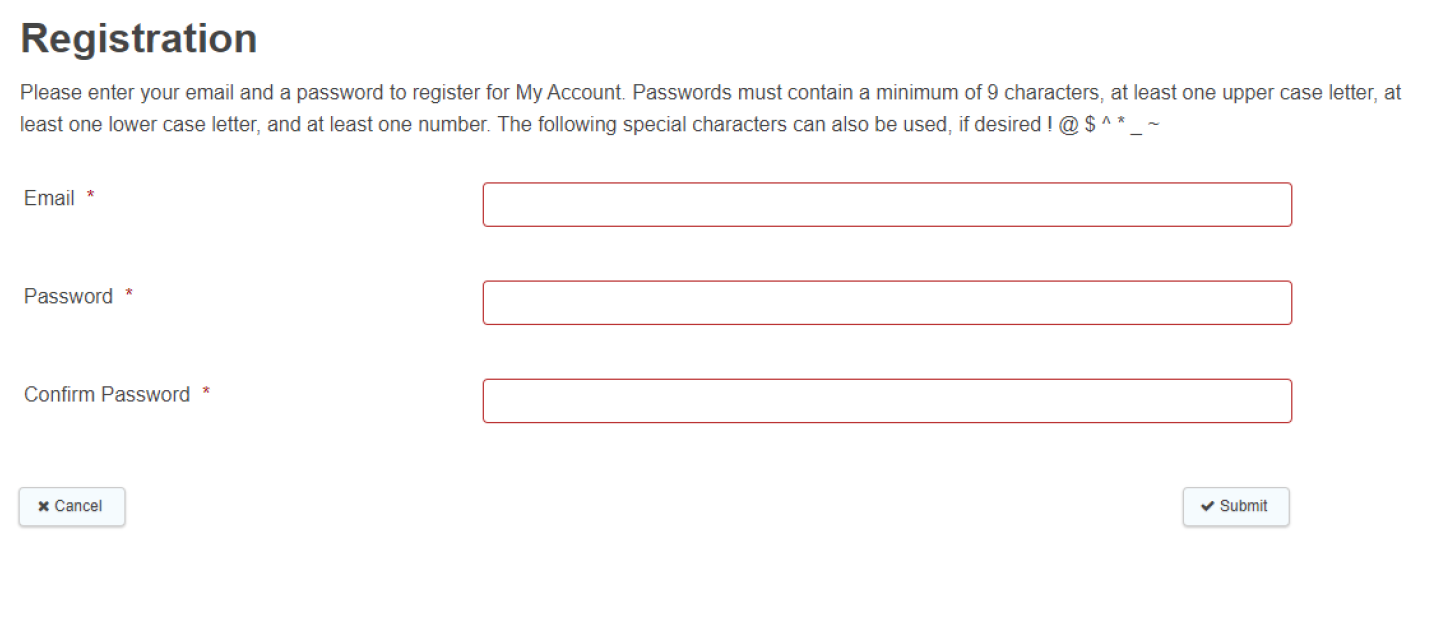Select the Email field label
The height and width of the screenshot is (617, 1440).
coord(48,198)
